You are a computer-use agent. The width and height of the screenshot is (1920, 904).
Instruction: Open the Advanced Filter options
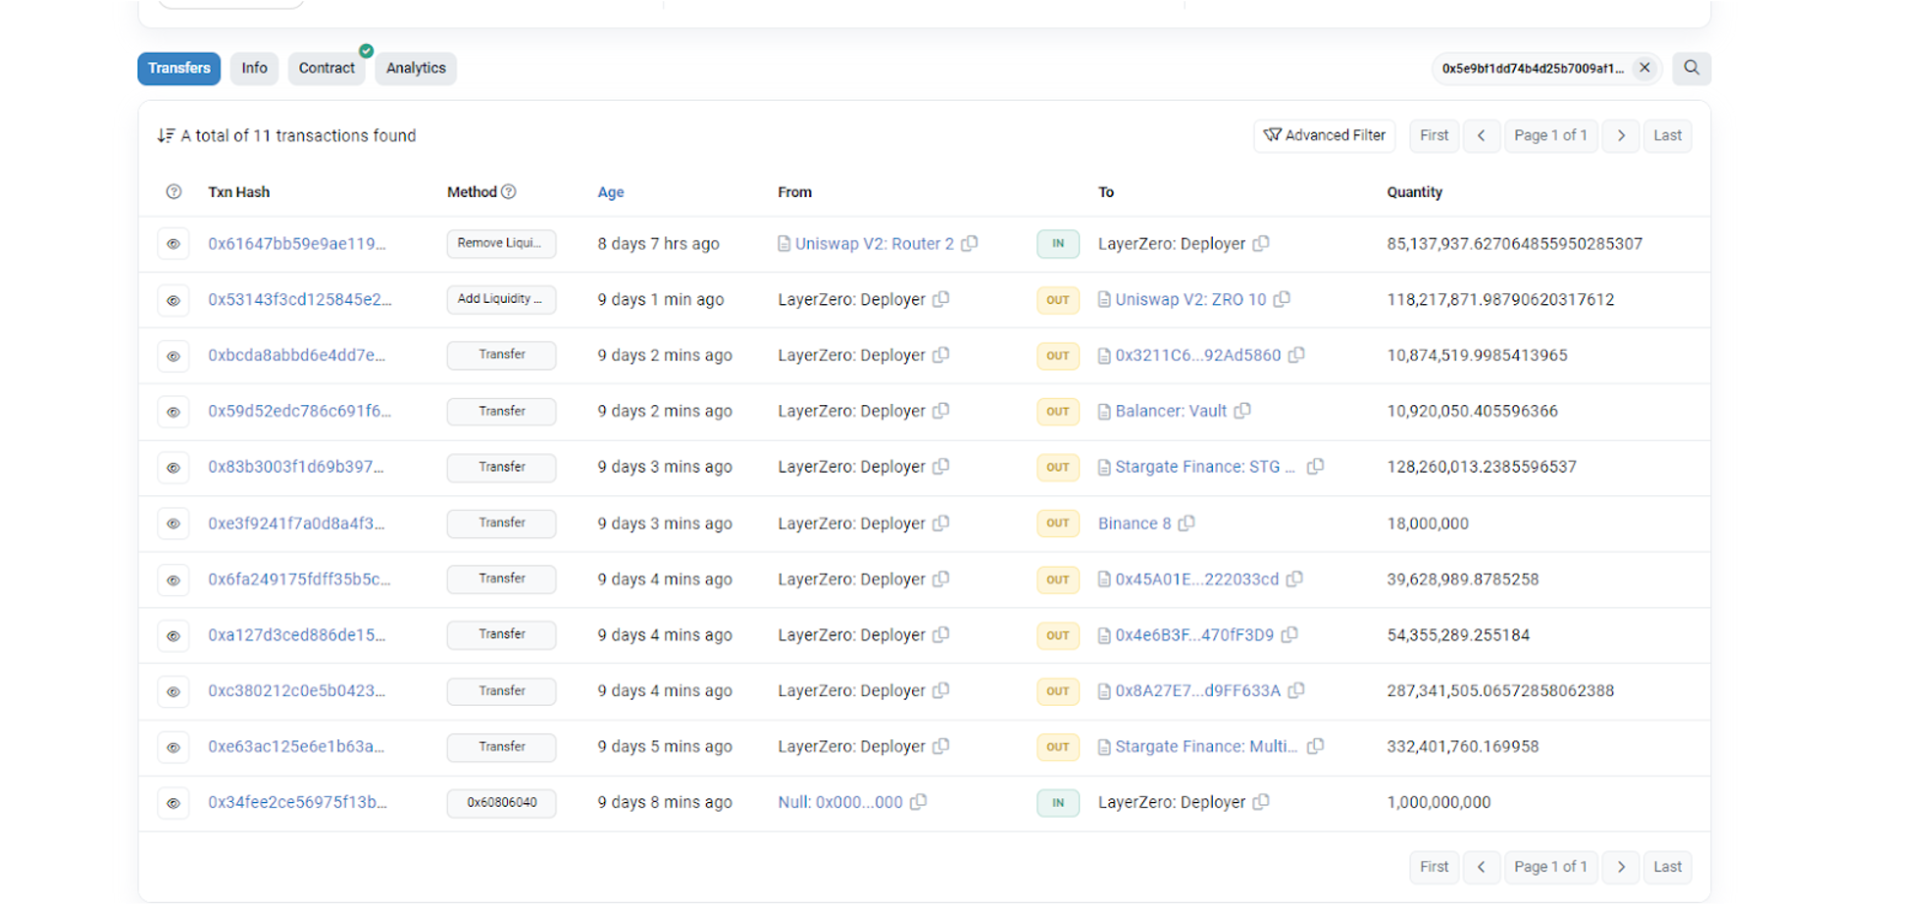pos(1325,135)
